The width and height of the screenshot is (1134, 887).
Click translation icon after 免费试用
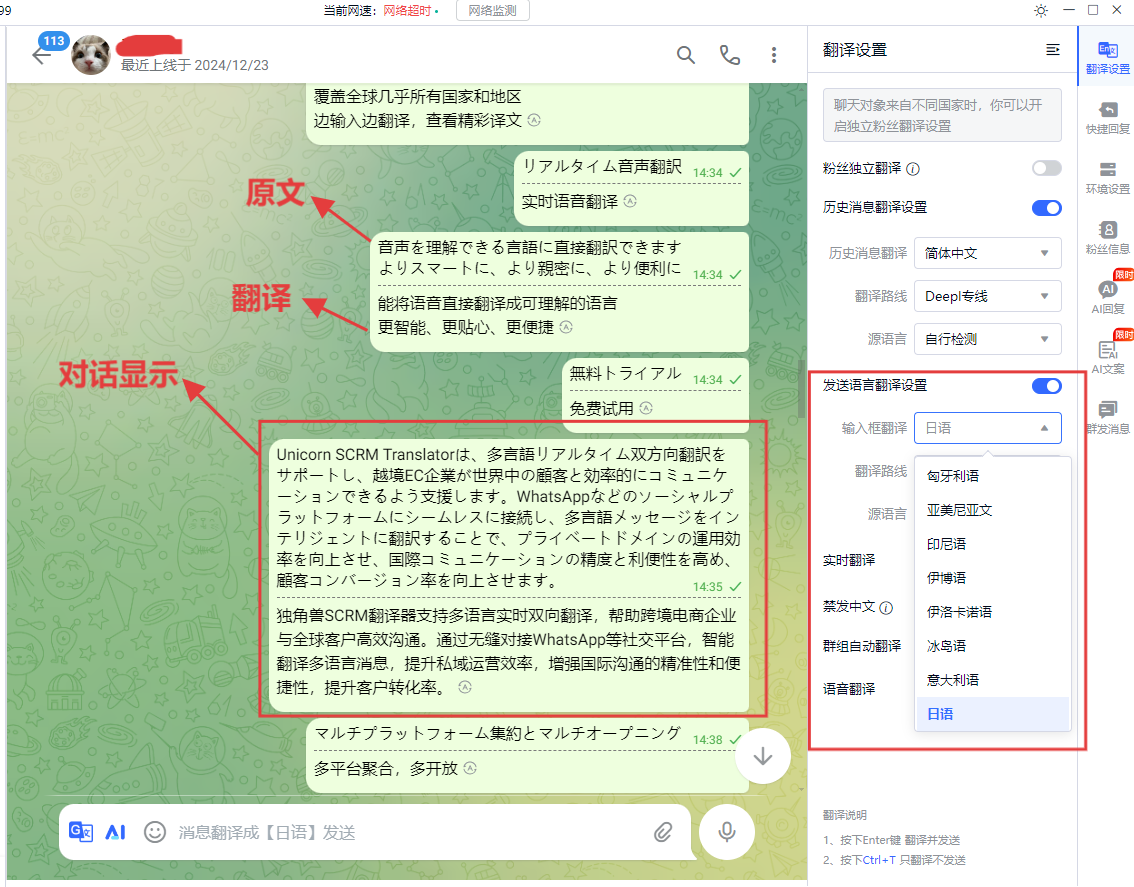pos(646,408)
